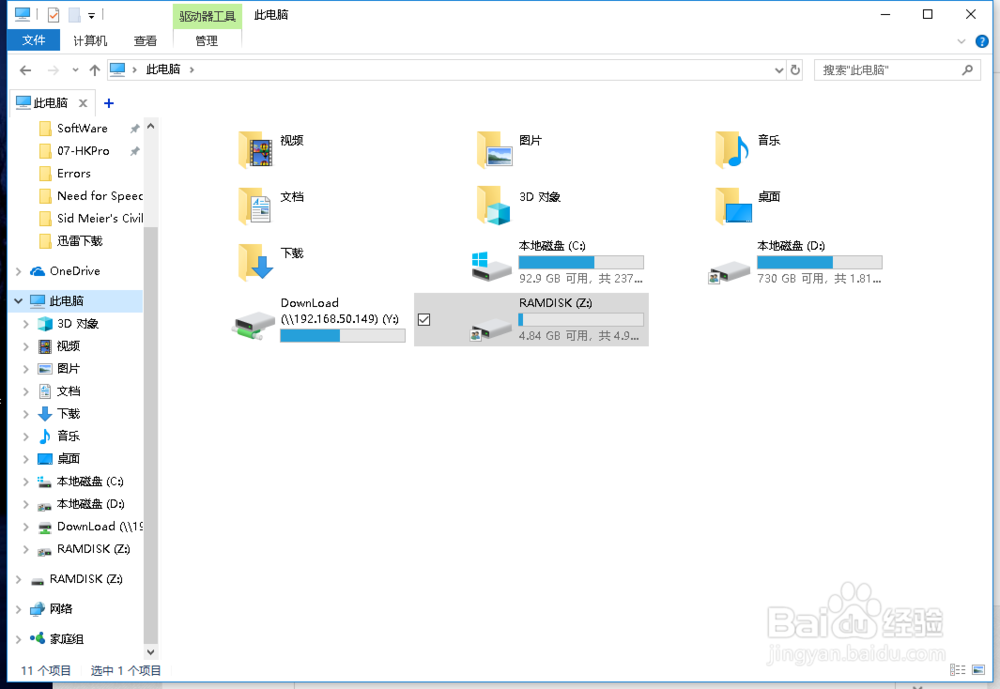Open the 下载 folder icon in main pane
Image resolution: width=1000 pixels, height=689 pixels.
(x=256, y=262)
